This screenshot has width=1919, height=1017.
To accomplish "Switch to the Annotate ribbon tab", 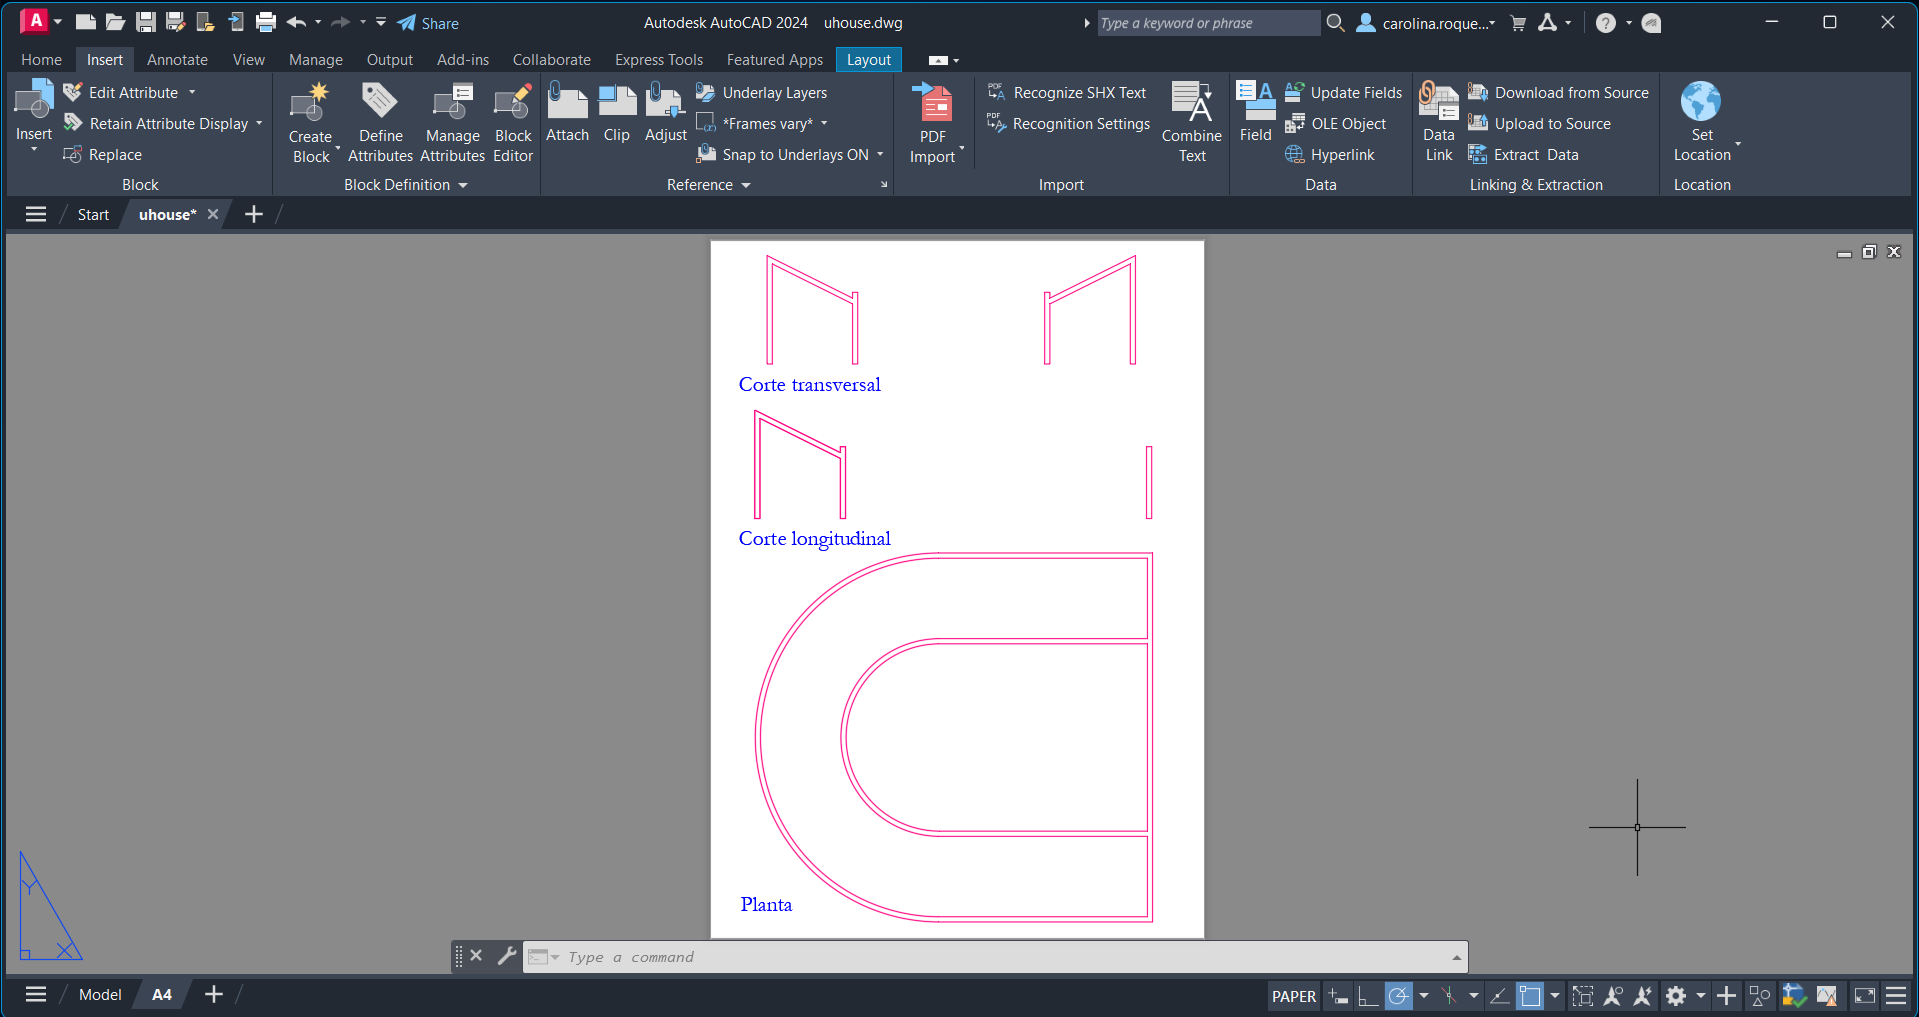I will click(x=177, y=60).
